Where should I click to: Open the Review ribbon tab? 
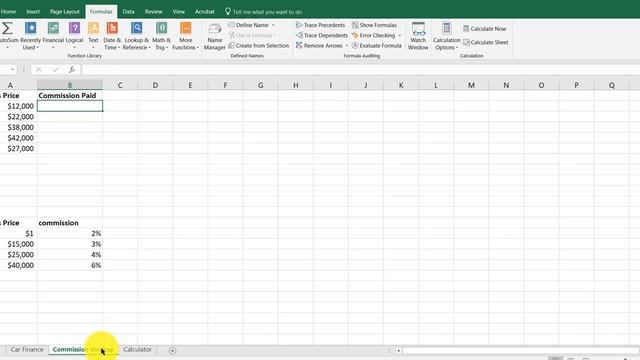pos(153,12)
